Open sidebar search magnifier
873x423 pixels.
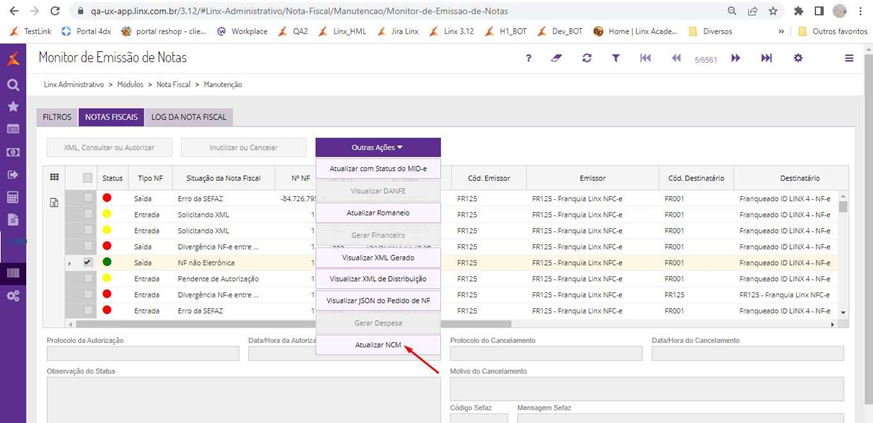pyautogui.click(x=13, y=85)
